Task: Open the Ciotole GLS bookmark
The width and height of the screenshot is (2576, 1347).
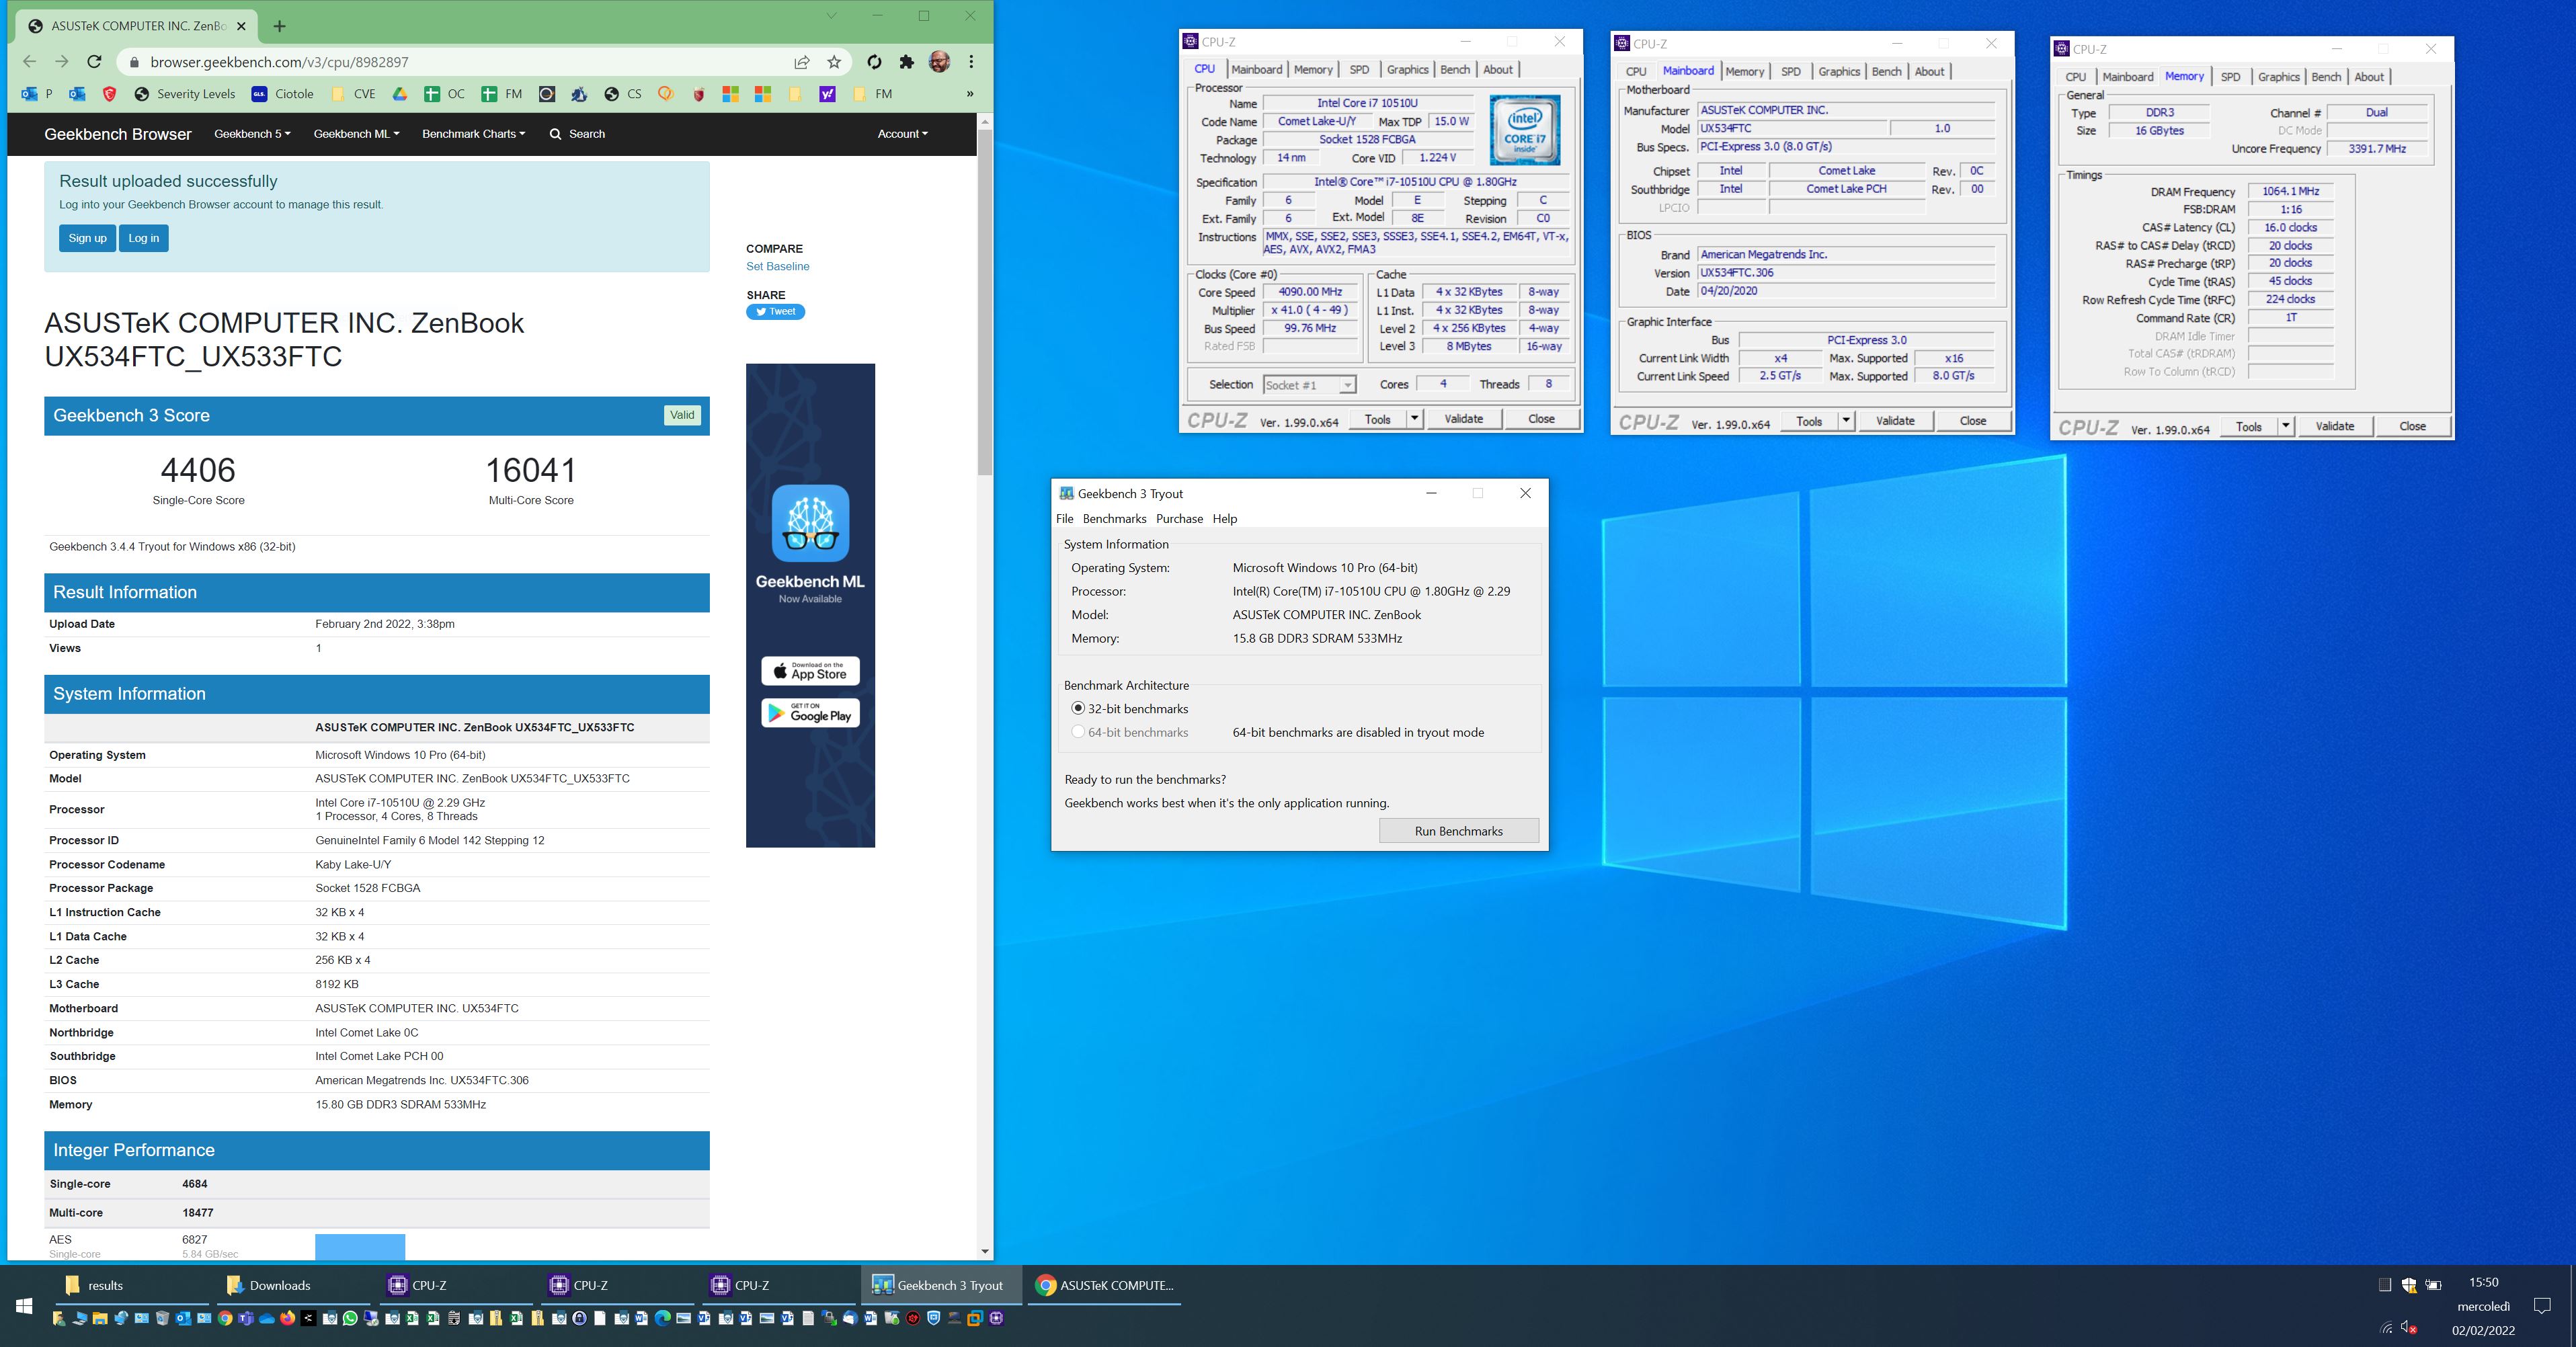Action: click(x=283, y=94)
